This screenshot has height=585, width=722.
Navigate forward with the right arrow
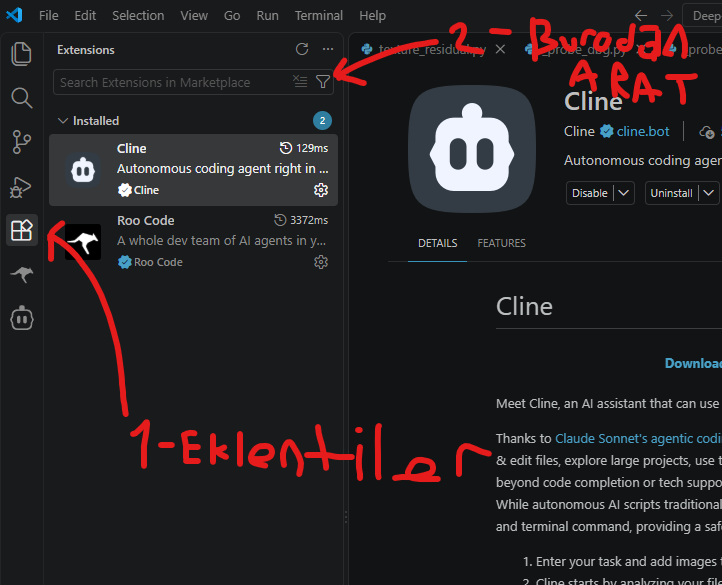667,16
